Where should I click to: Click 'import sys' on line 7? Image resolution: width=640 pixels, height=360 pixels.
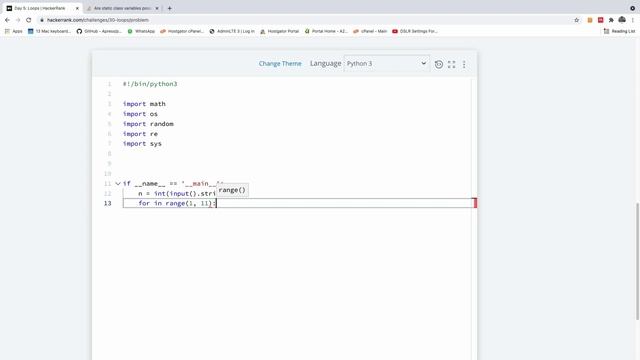pyautogui.click(x=142, y=144)
